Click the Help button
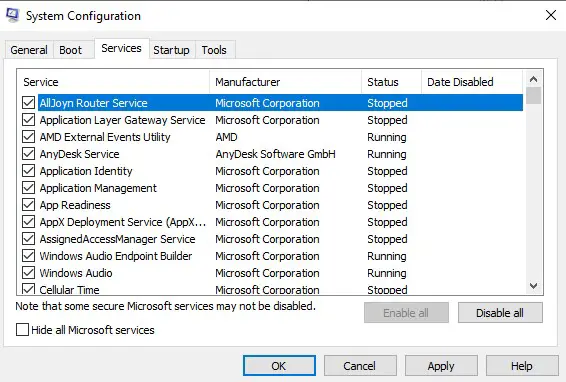Image resolution: width=566 pixels, height=382 pixels. (x=522, y=366)
